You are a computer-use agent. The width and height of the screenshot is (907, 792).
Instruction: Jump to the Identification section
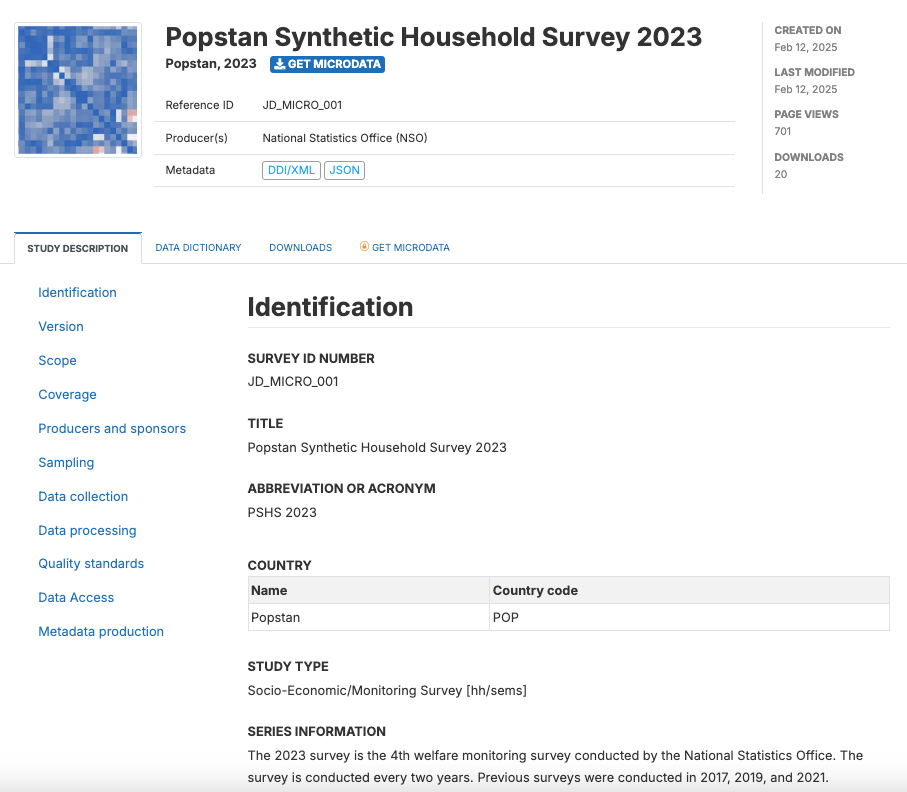pos(77,293)
